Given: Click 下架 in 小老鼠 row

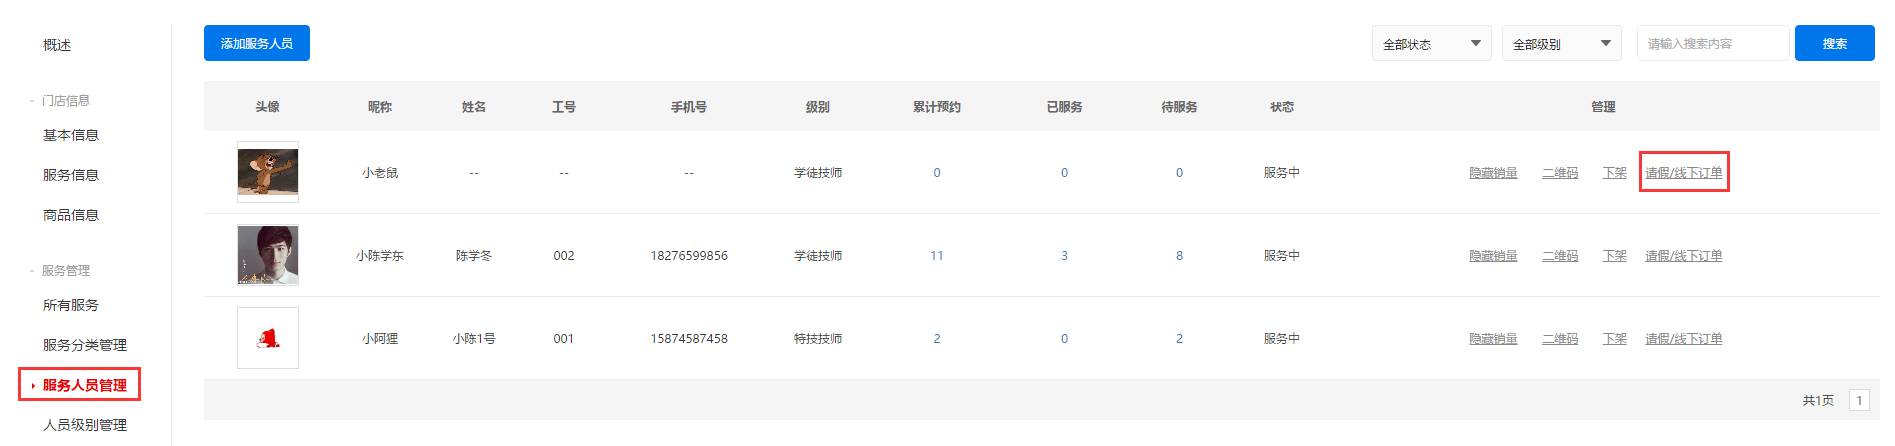Looking at the screenshot, I should point(1615,173).
